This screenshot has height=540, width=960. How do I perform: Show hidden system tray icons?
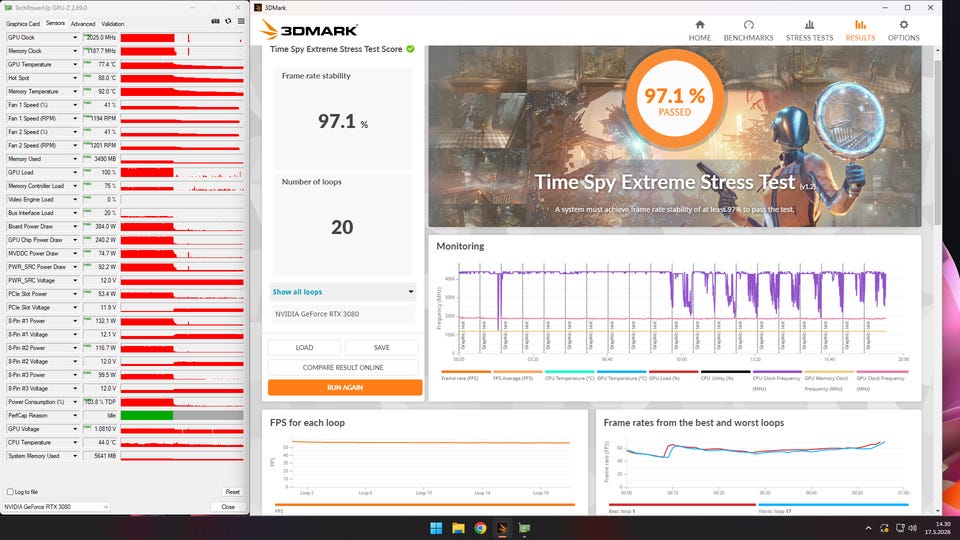point(868,528)
